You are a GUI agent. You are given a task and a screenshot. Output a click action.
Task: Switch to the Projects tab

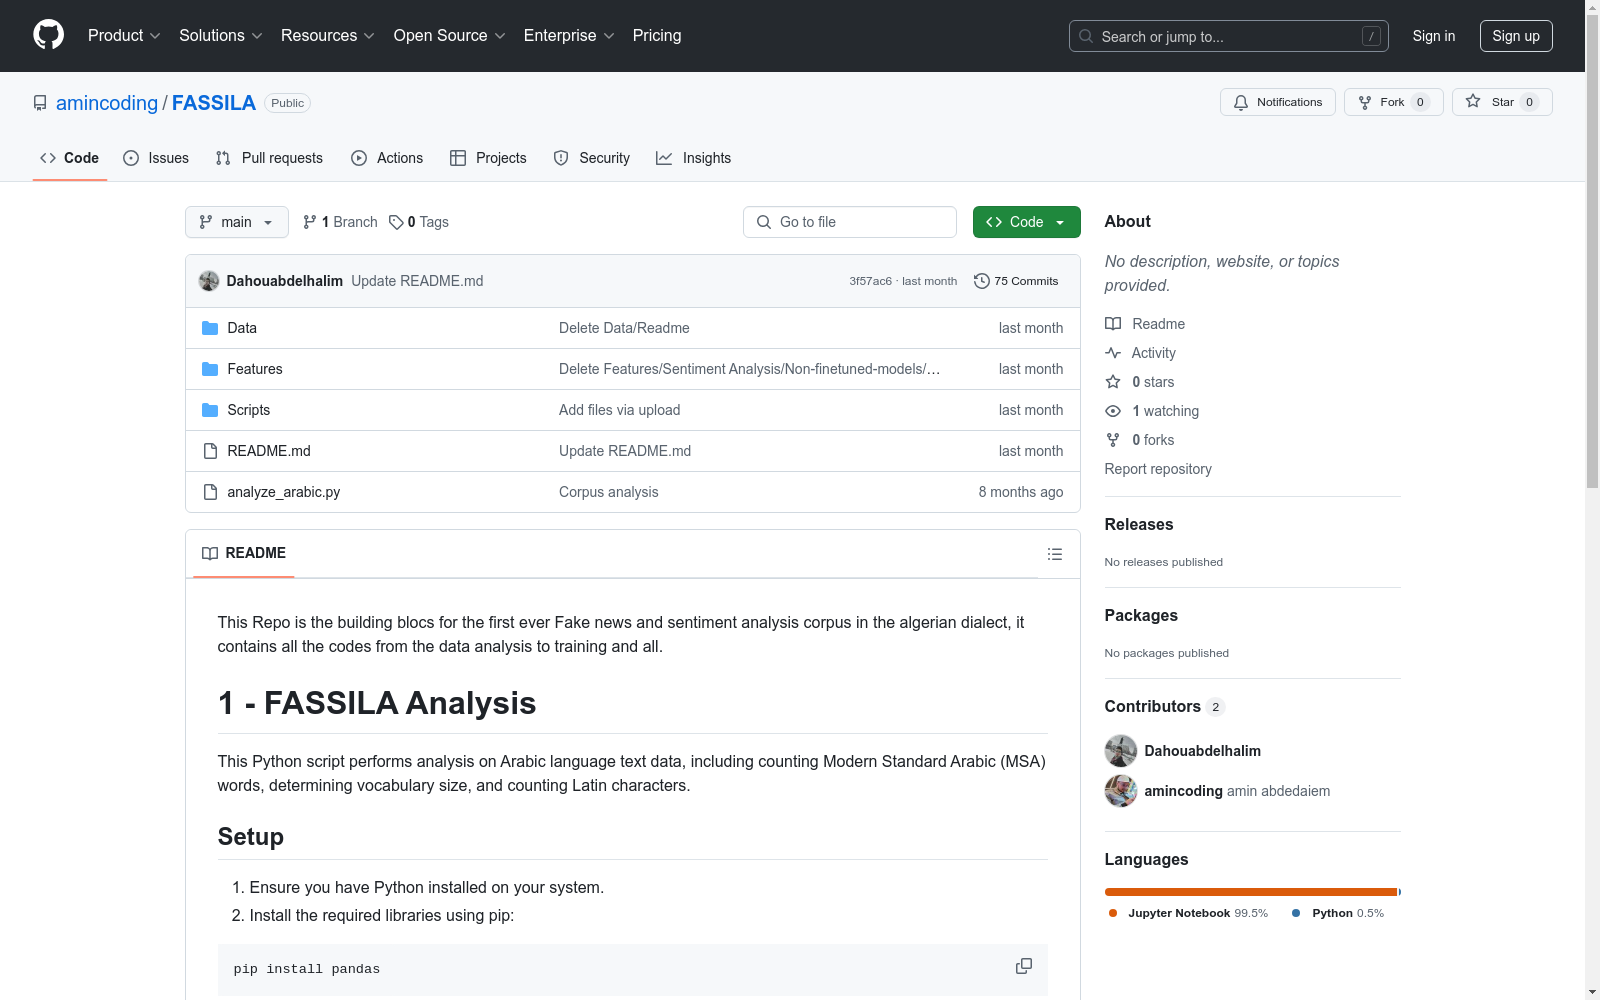(488, 158)
